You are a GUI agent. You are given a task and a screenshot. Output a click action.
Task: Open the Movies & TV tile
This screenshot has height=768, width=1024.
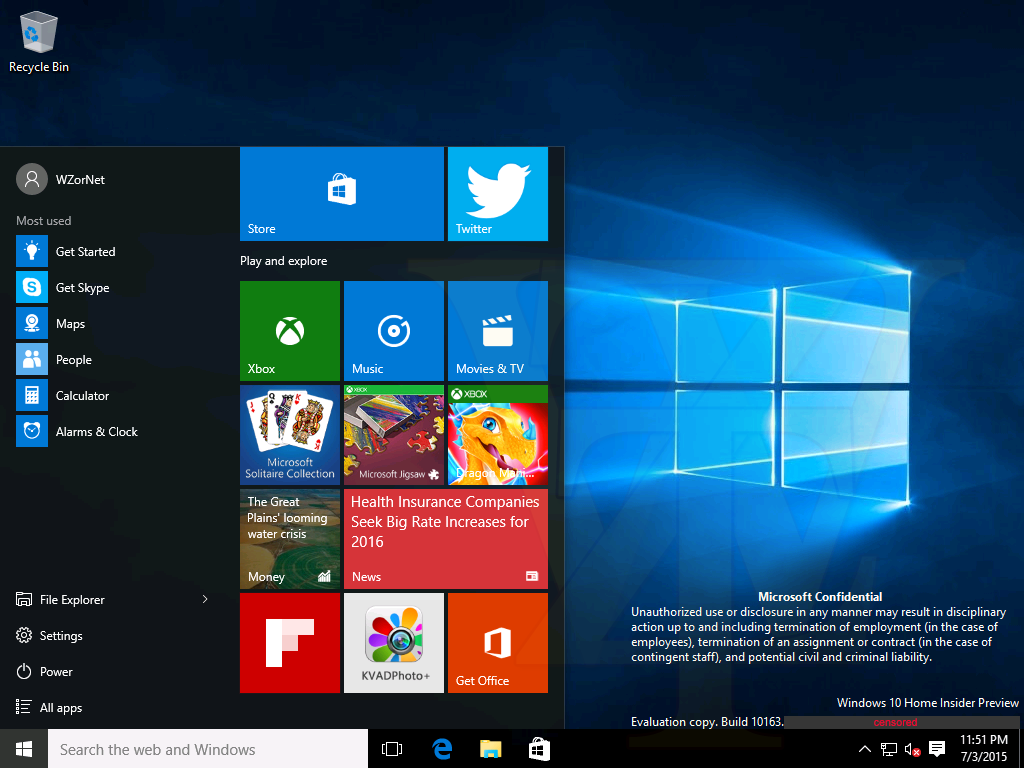[497, 331]
